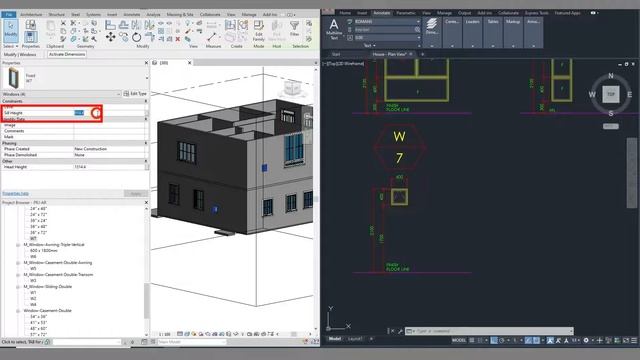Toggle grid display in AutoCAD status bar

[472, 340]
